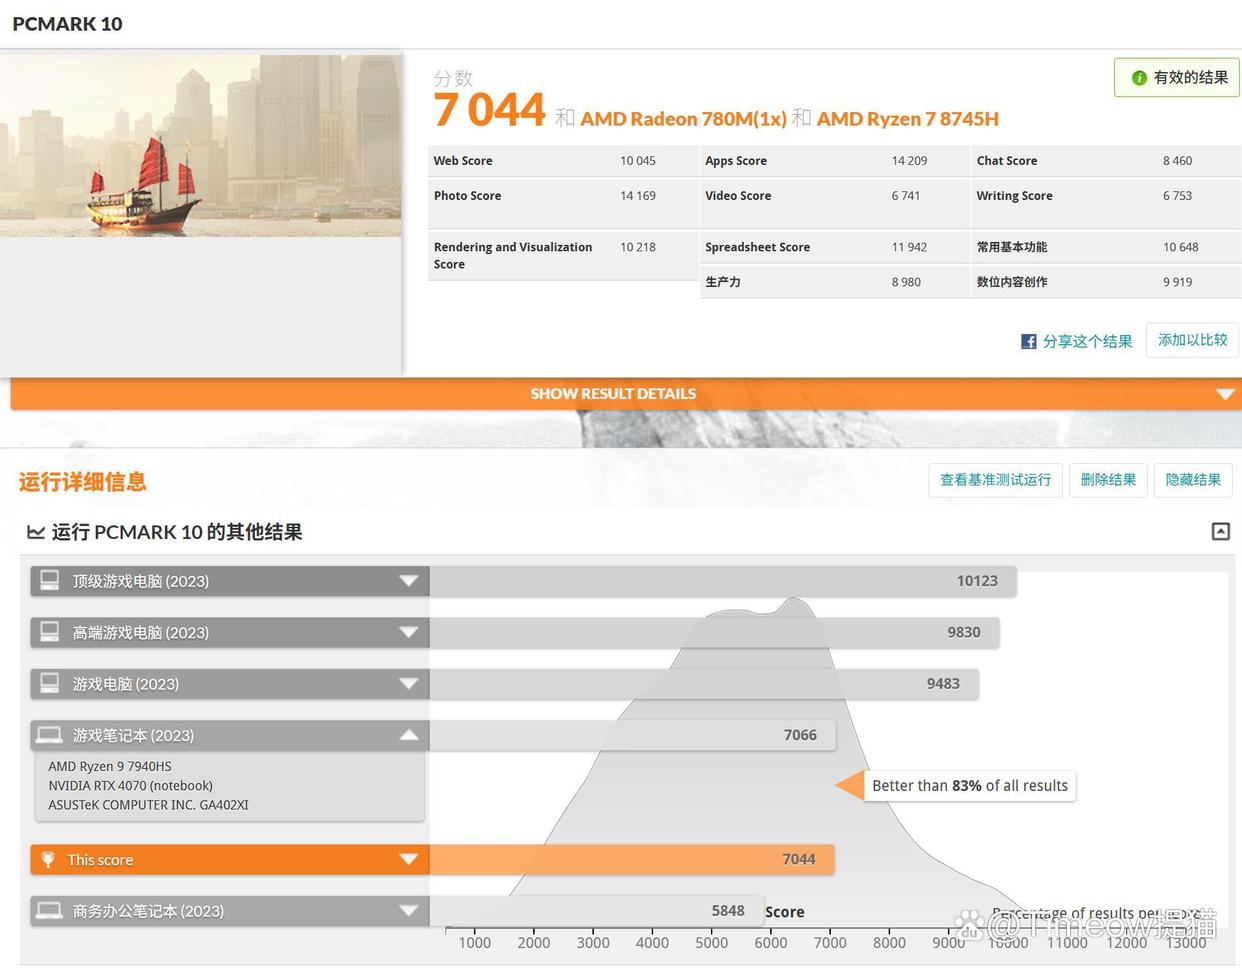
Task: Click the desktop icon for 游戏电脑 (2023)
Action: point(49,683)
